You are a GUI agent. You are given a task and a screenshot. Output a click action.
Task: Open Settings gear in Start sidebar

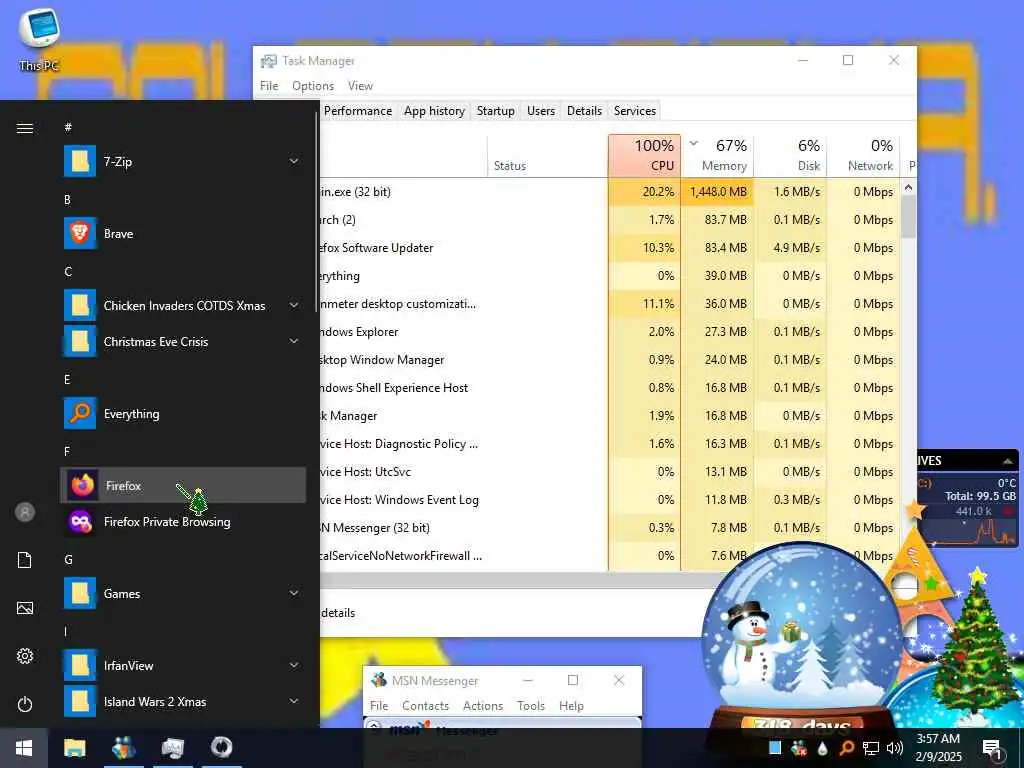pos(25,656)
